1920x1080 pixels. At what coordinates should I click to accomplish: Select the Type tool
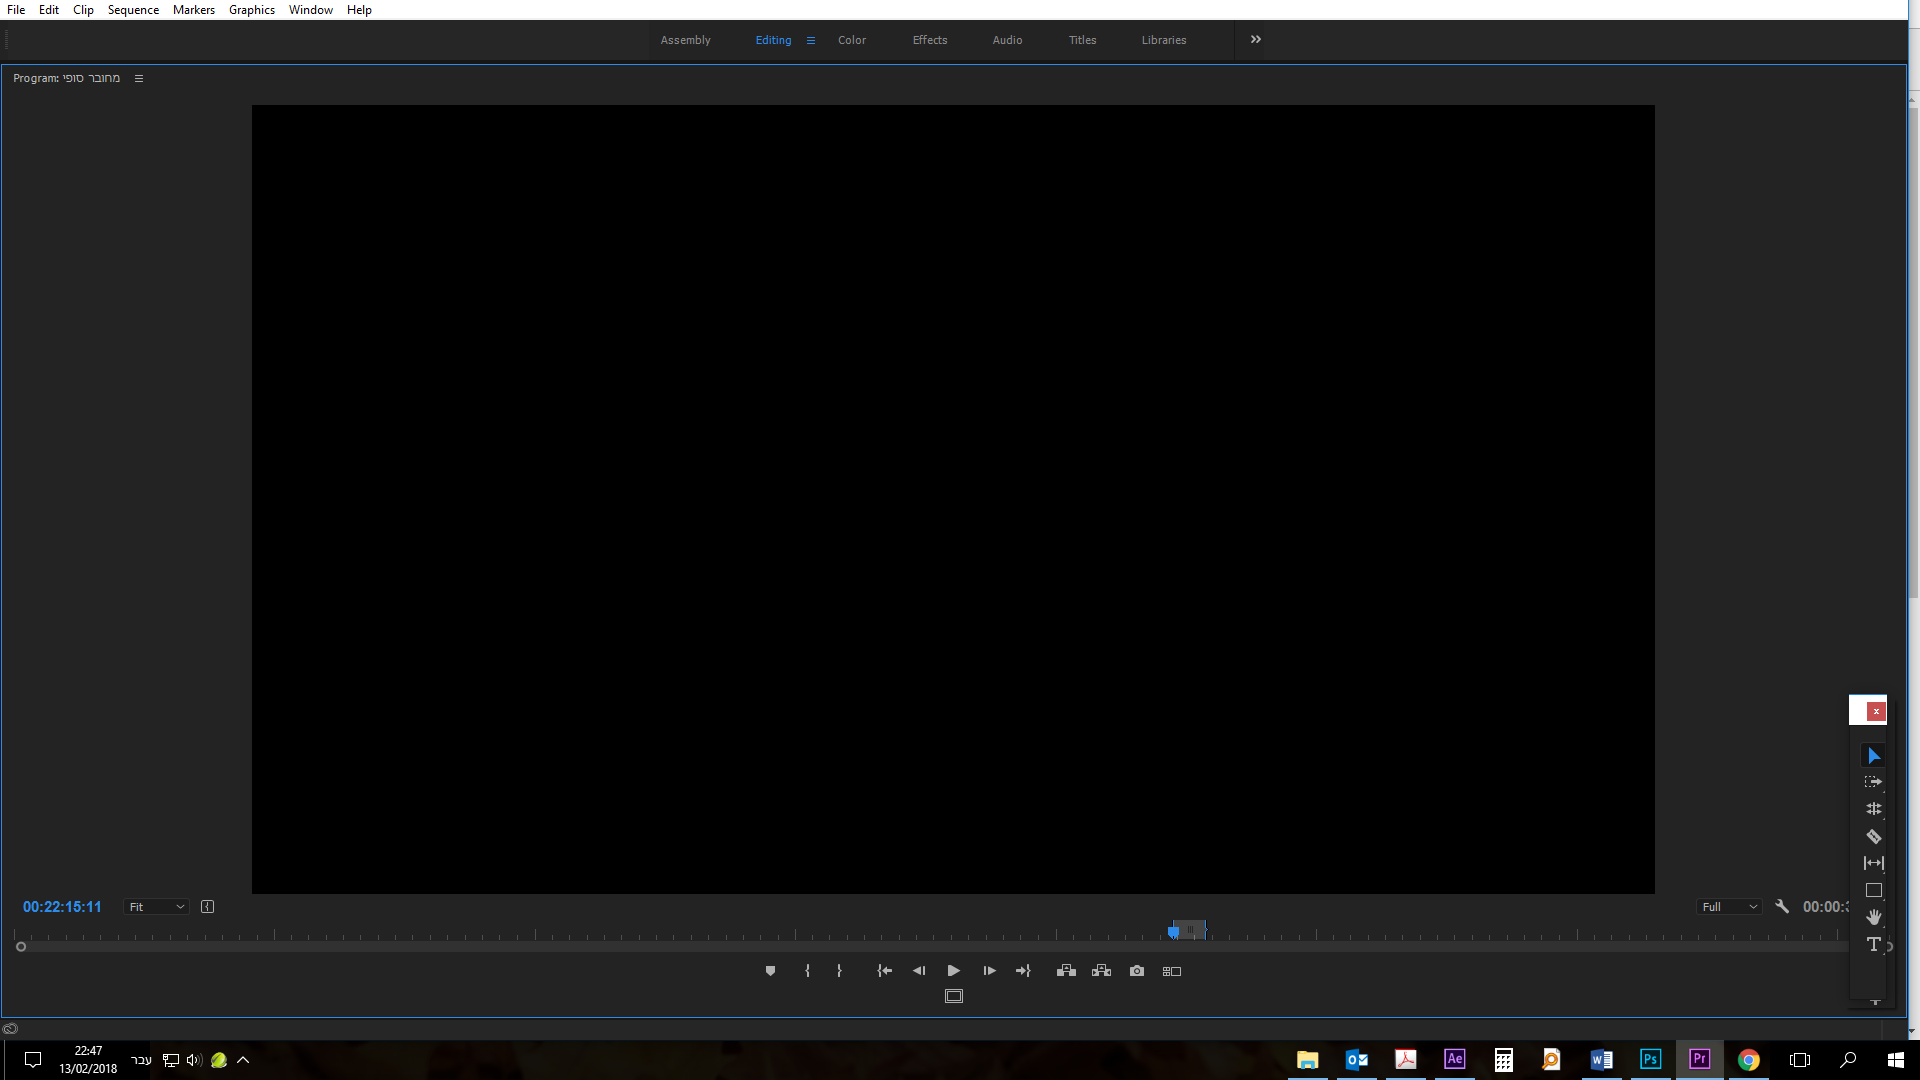pyautogui.click(x=1873, y=944)
